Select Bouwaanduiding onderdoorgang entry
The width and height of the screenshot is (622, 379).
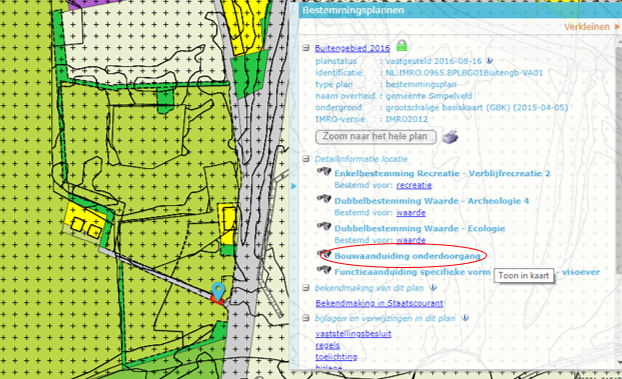pyautogui.click(x=408, y=256)
